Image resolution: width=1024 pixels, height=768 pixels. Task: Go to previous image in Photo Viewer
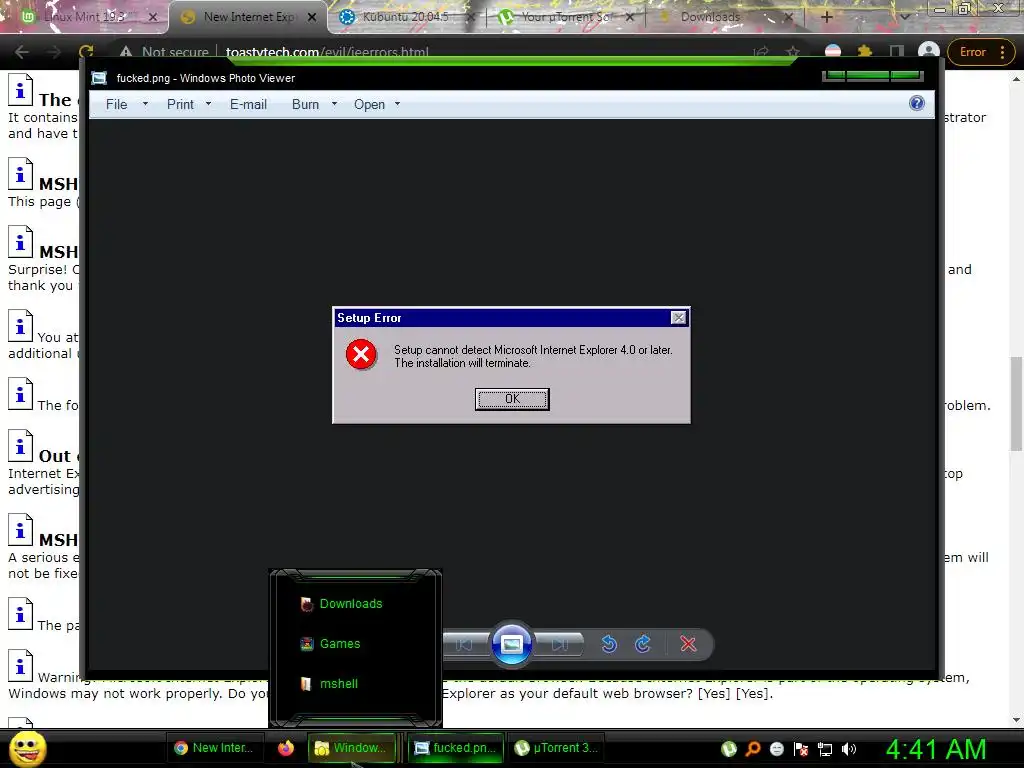[x=464, y=645]
